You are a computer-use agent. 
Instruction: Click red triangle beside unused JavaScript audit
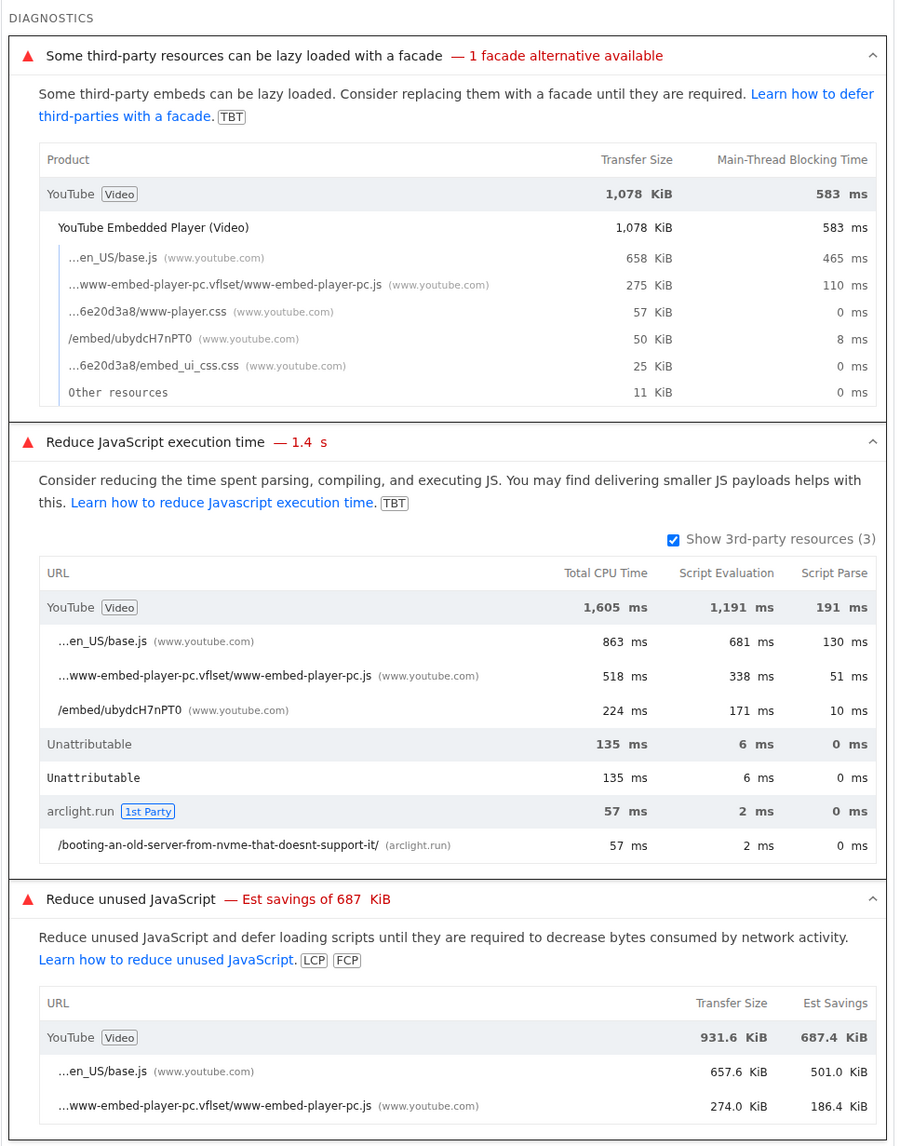click(x=28, y=900)
